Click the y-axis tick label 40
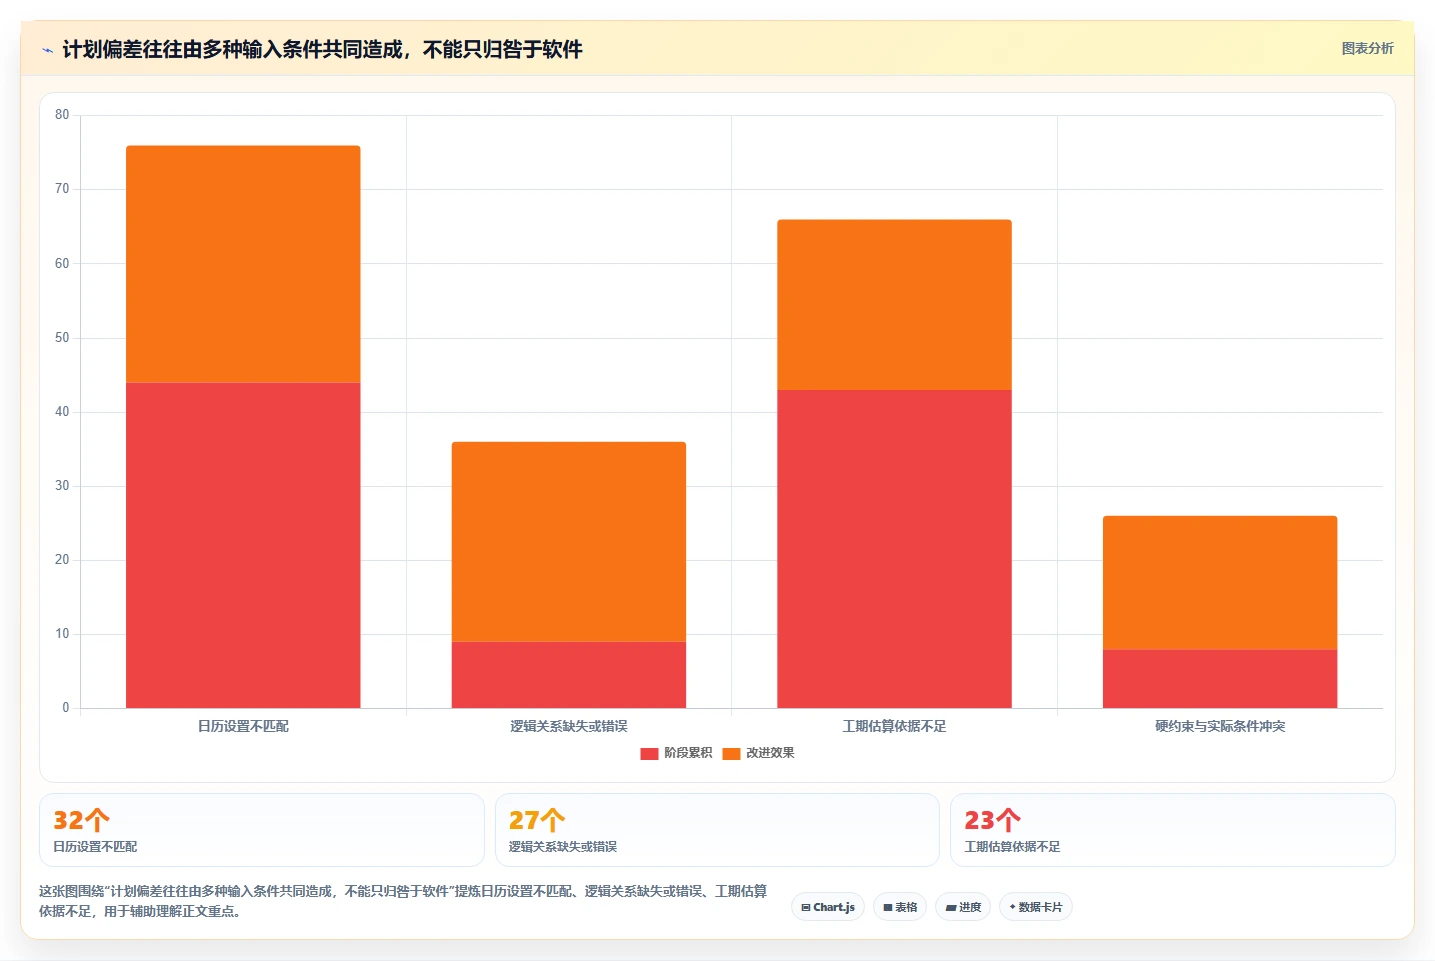 coord(62,412)
